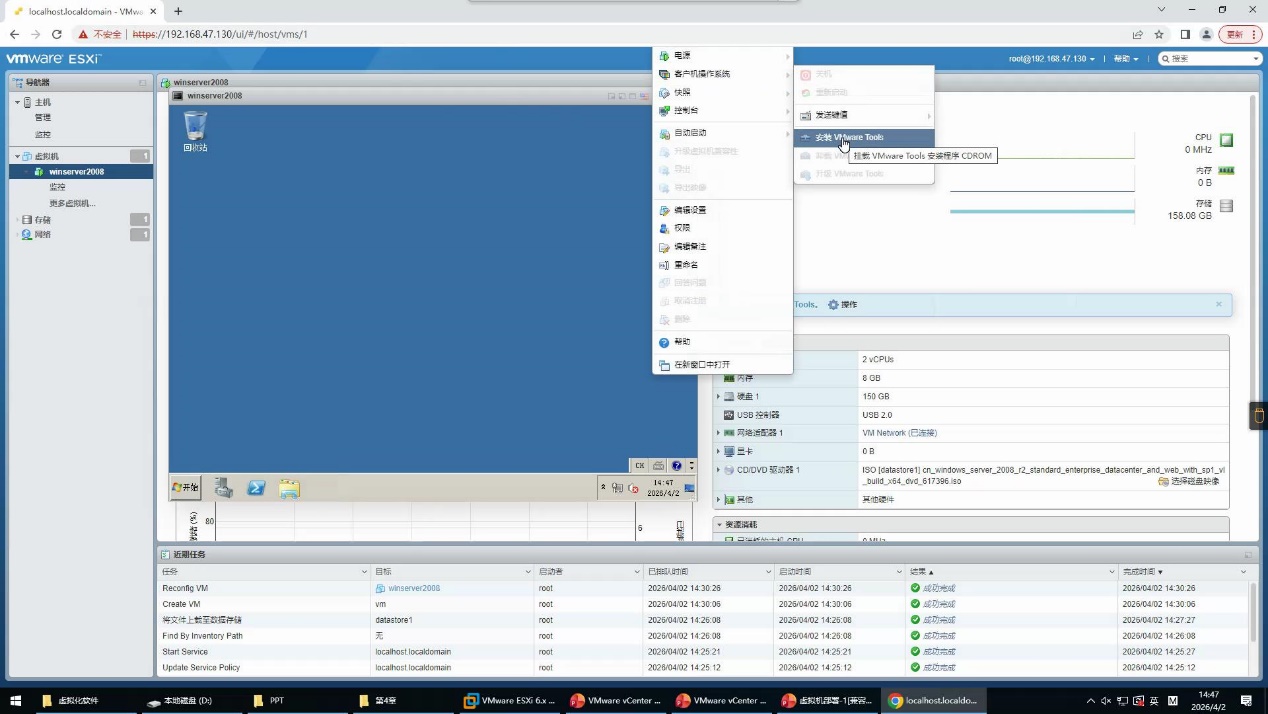Open Windows Start menu on host taskbar
The image size is (1268, 714).
[15, 701]
